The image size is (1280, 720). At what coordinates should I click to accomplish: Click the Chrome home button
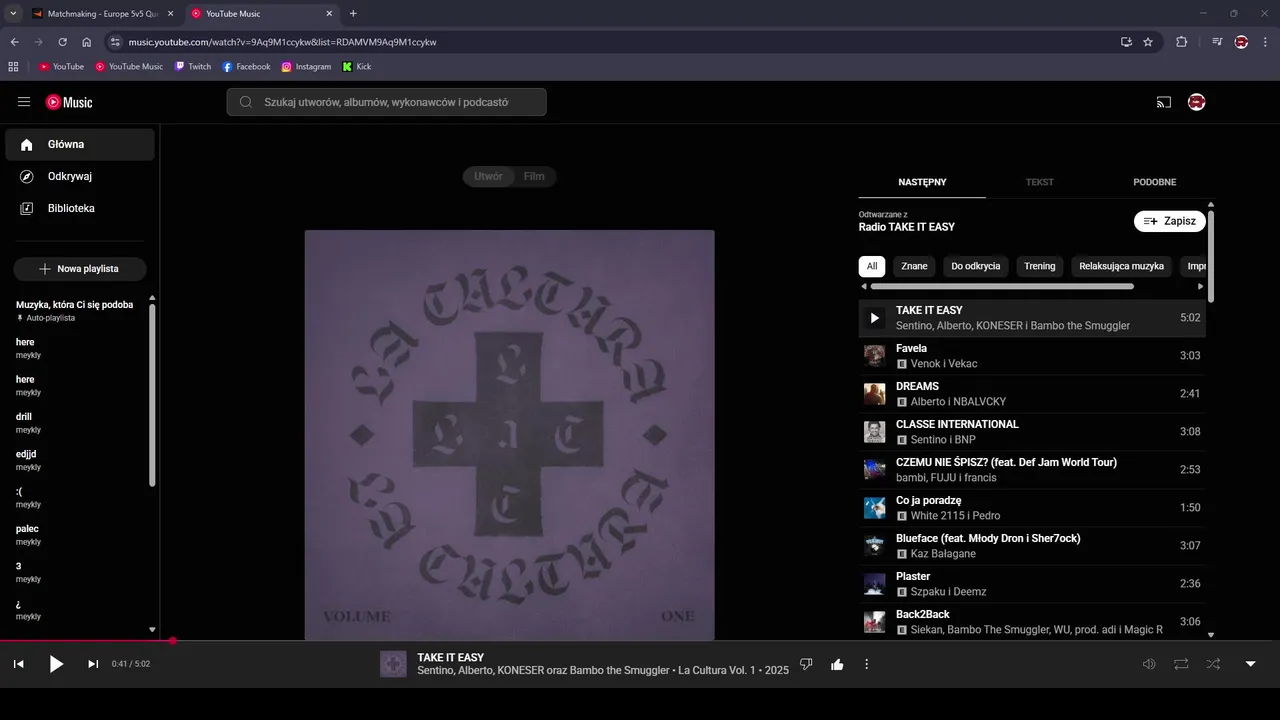pos(87,42)
